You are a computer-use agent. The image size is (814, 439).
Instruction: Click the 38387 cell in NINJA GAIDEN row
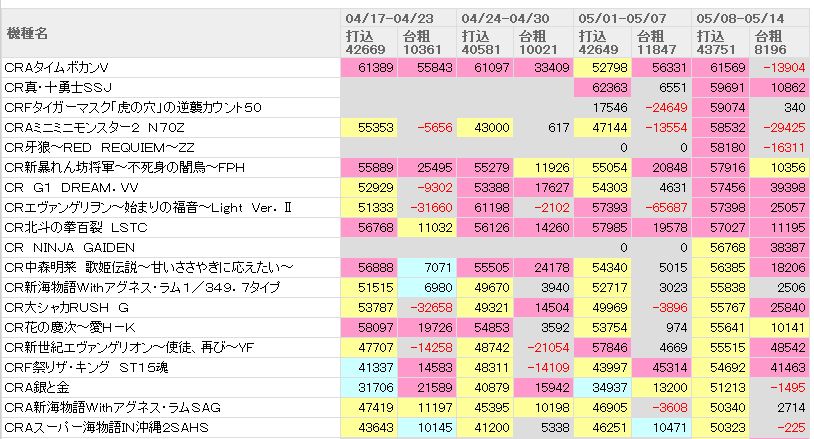click(780, 248)
